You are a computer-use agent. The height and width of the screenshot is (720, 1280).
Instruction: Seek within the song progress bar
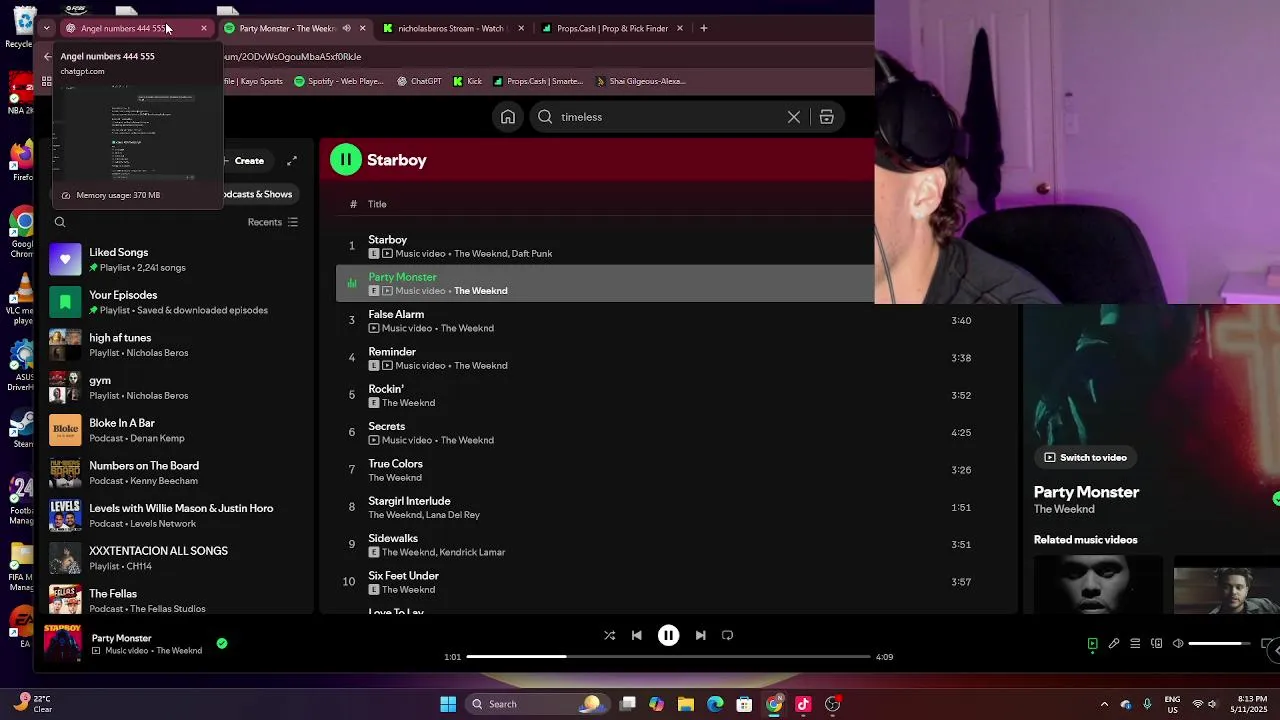pos(668,657)
